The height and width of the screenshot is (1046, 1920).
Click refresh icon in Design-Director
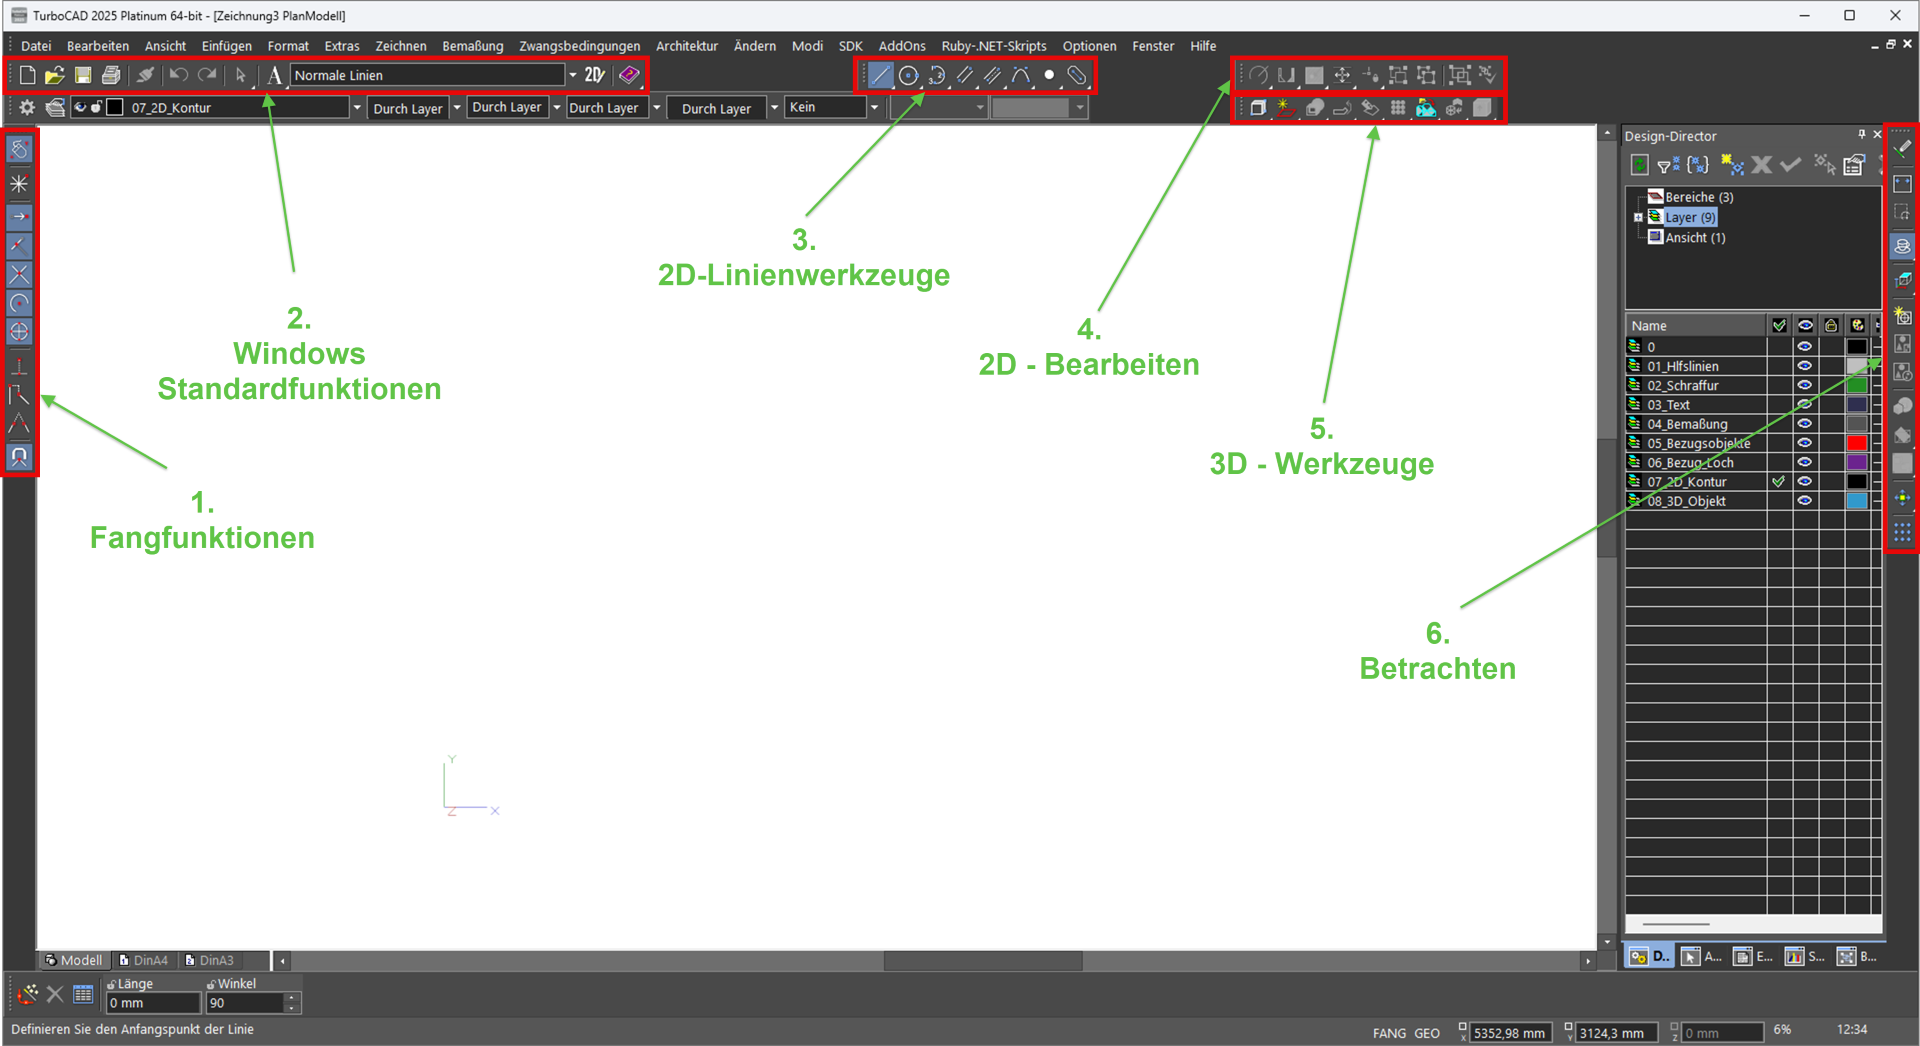(1639, 165)
